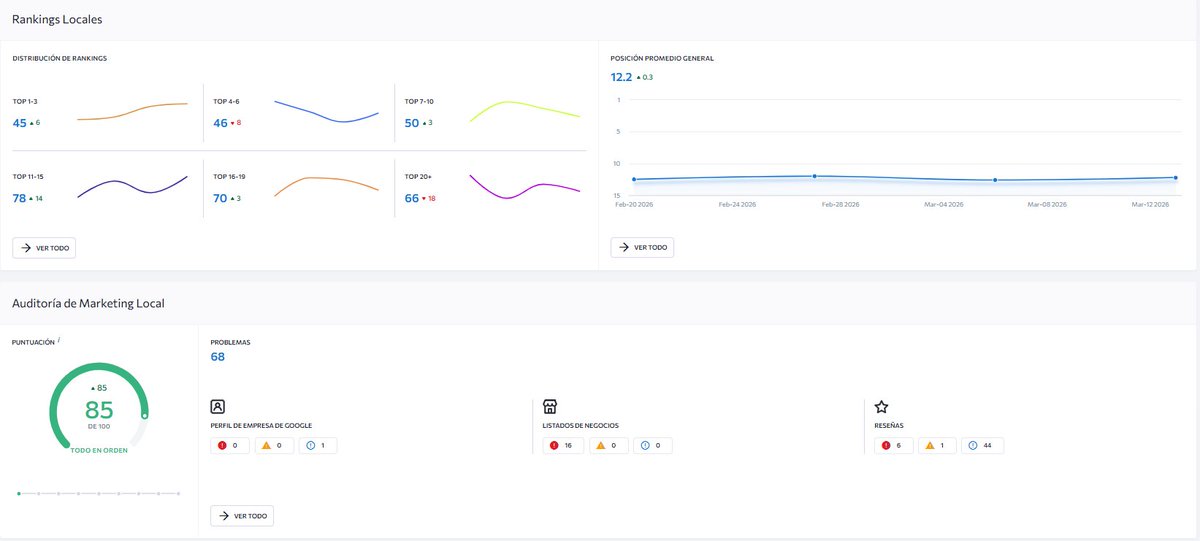Image resolution: width=1200 pixels, height=541 pixels.
Task: Click the info icon beside Puntuación
Action: [59, 340]
